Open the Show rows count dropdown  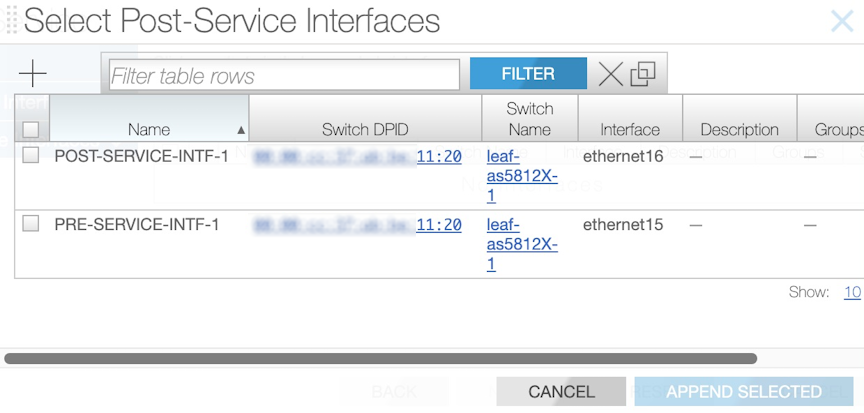point(852,292)
